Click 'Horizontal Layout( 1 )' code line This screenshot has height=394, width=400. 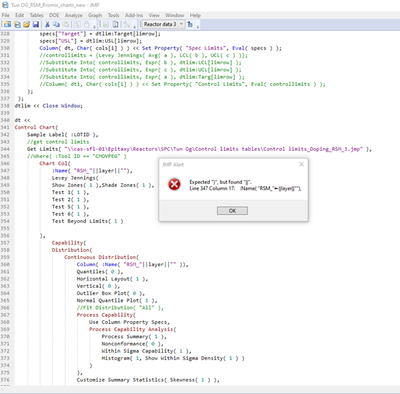click(x=112, y=279)
